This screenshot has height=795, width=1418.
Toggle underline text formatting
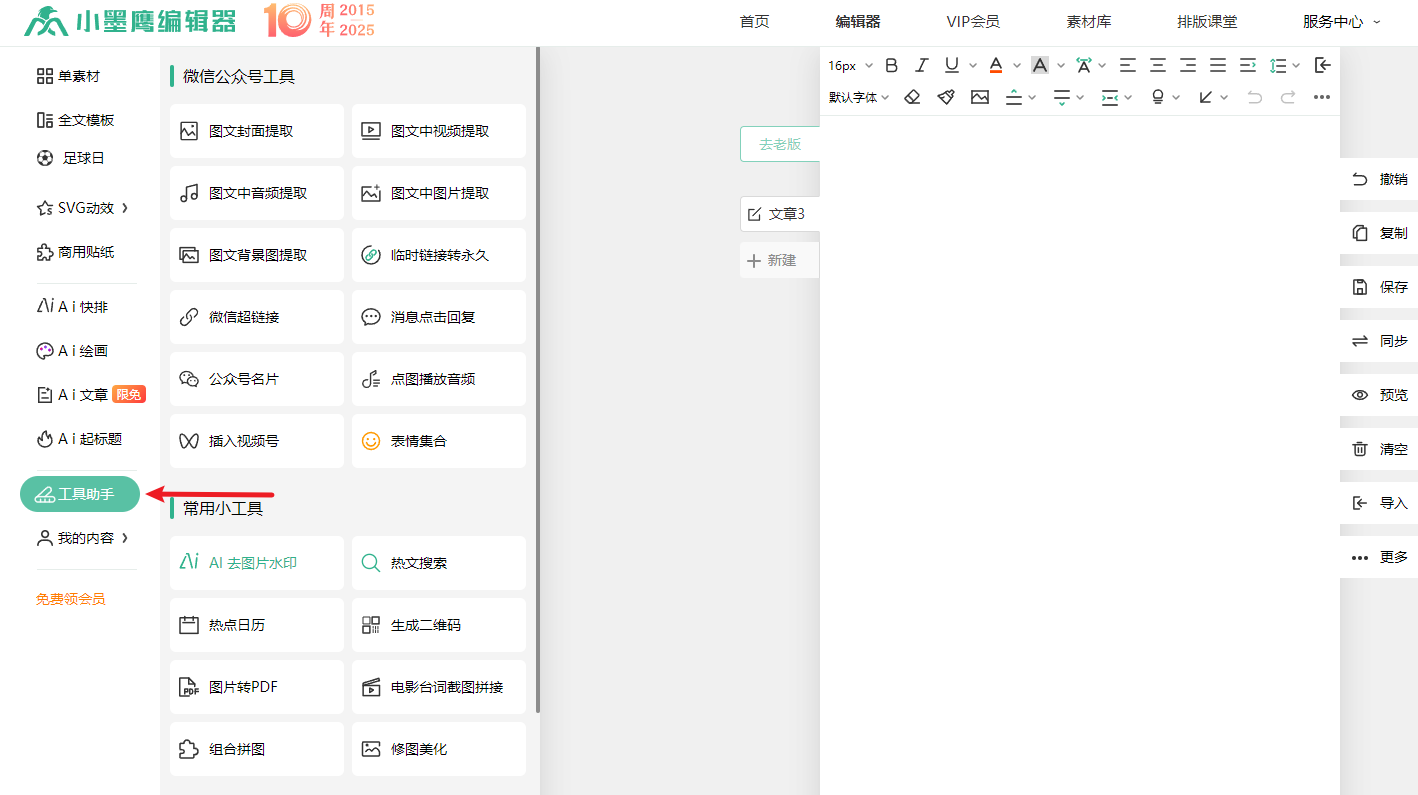click(x=951, y=65)
